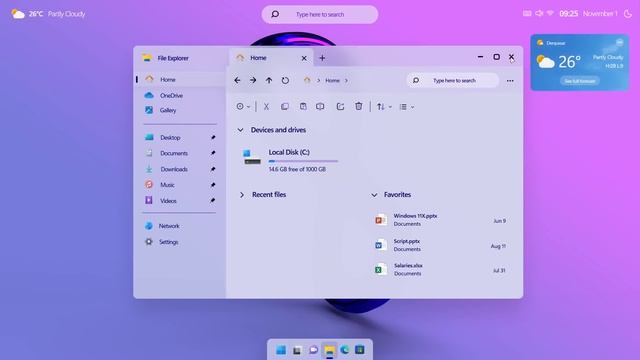Go forward with the right arrow
This screenshot has width=640, height=360.
253,80
